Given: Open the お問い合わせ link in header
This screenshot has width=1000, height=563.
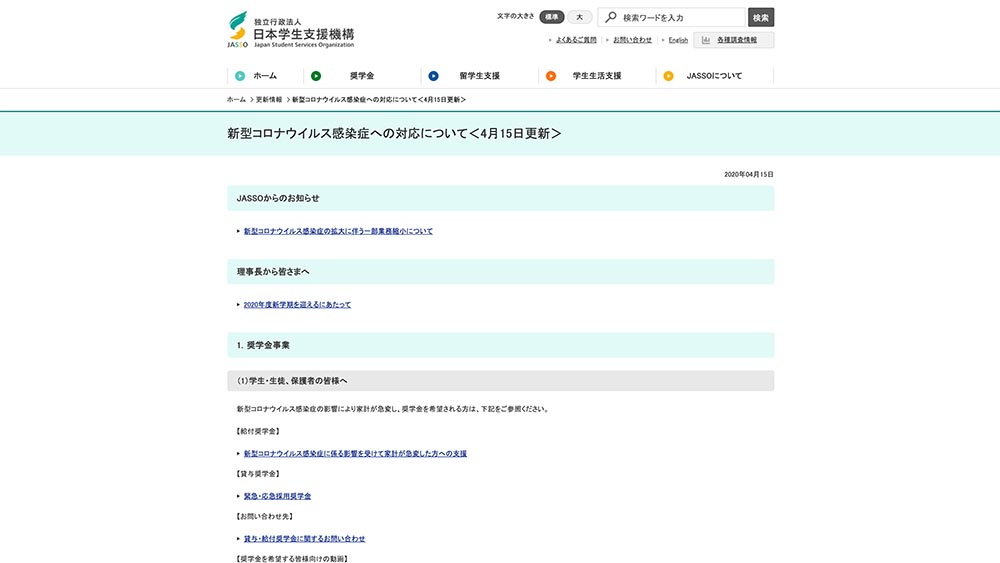Looking at the screenshot, I should tap(632, 40).
